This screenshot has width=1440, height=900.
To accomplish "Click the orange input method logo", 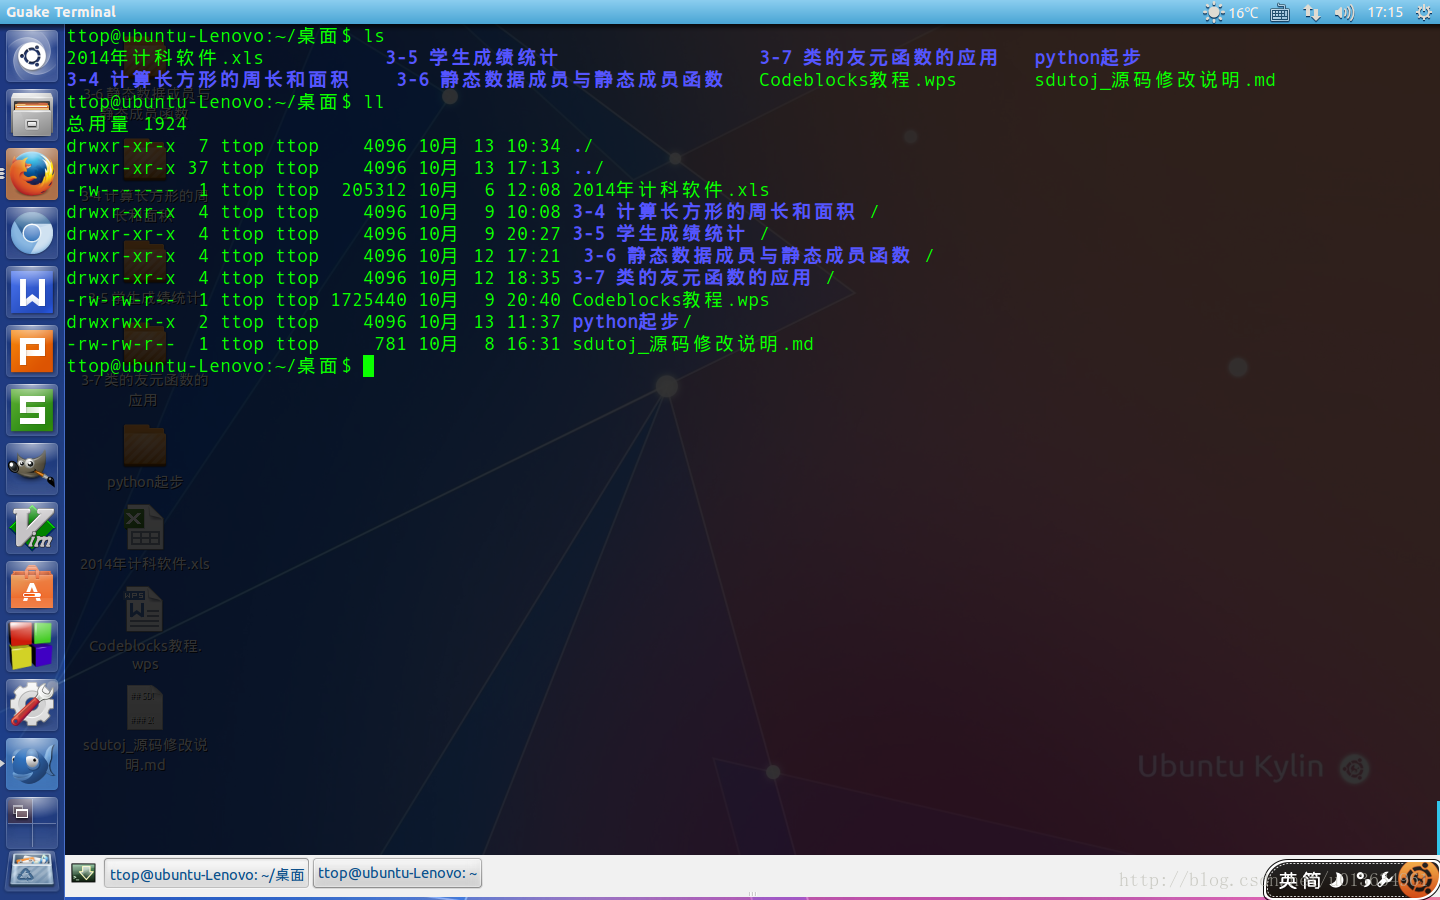I will pyautogui.click(x=1418, y=880).
